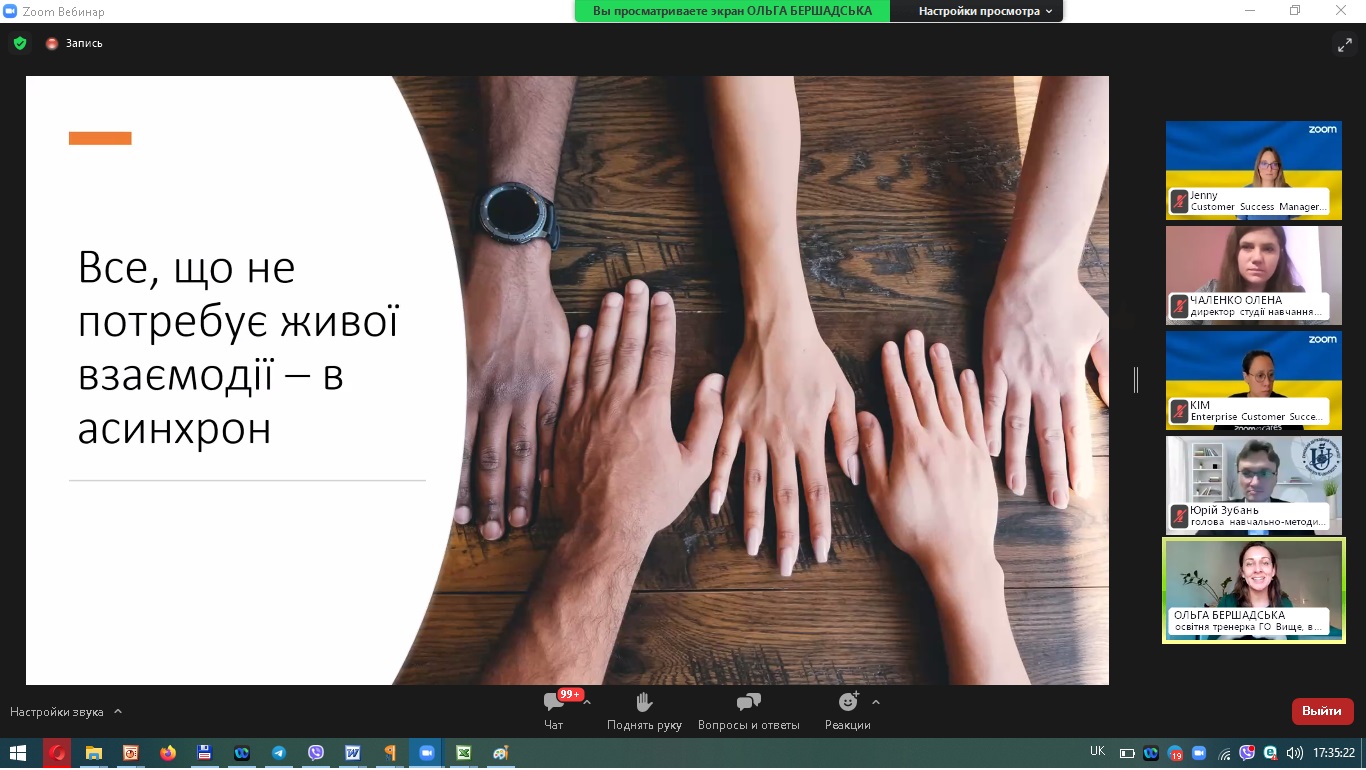Expand audio settings (Настройки звука) chevron
Image resolution: width=1366 pixels, height=770 pixels.
118,712
